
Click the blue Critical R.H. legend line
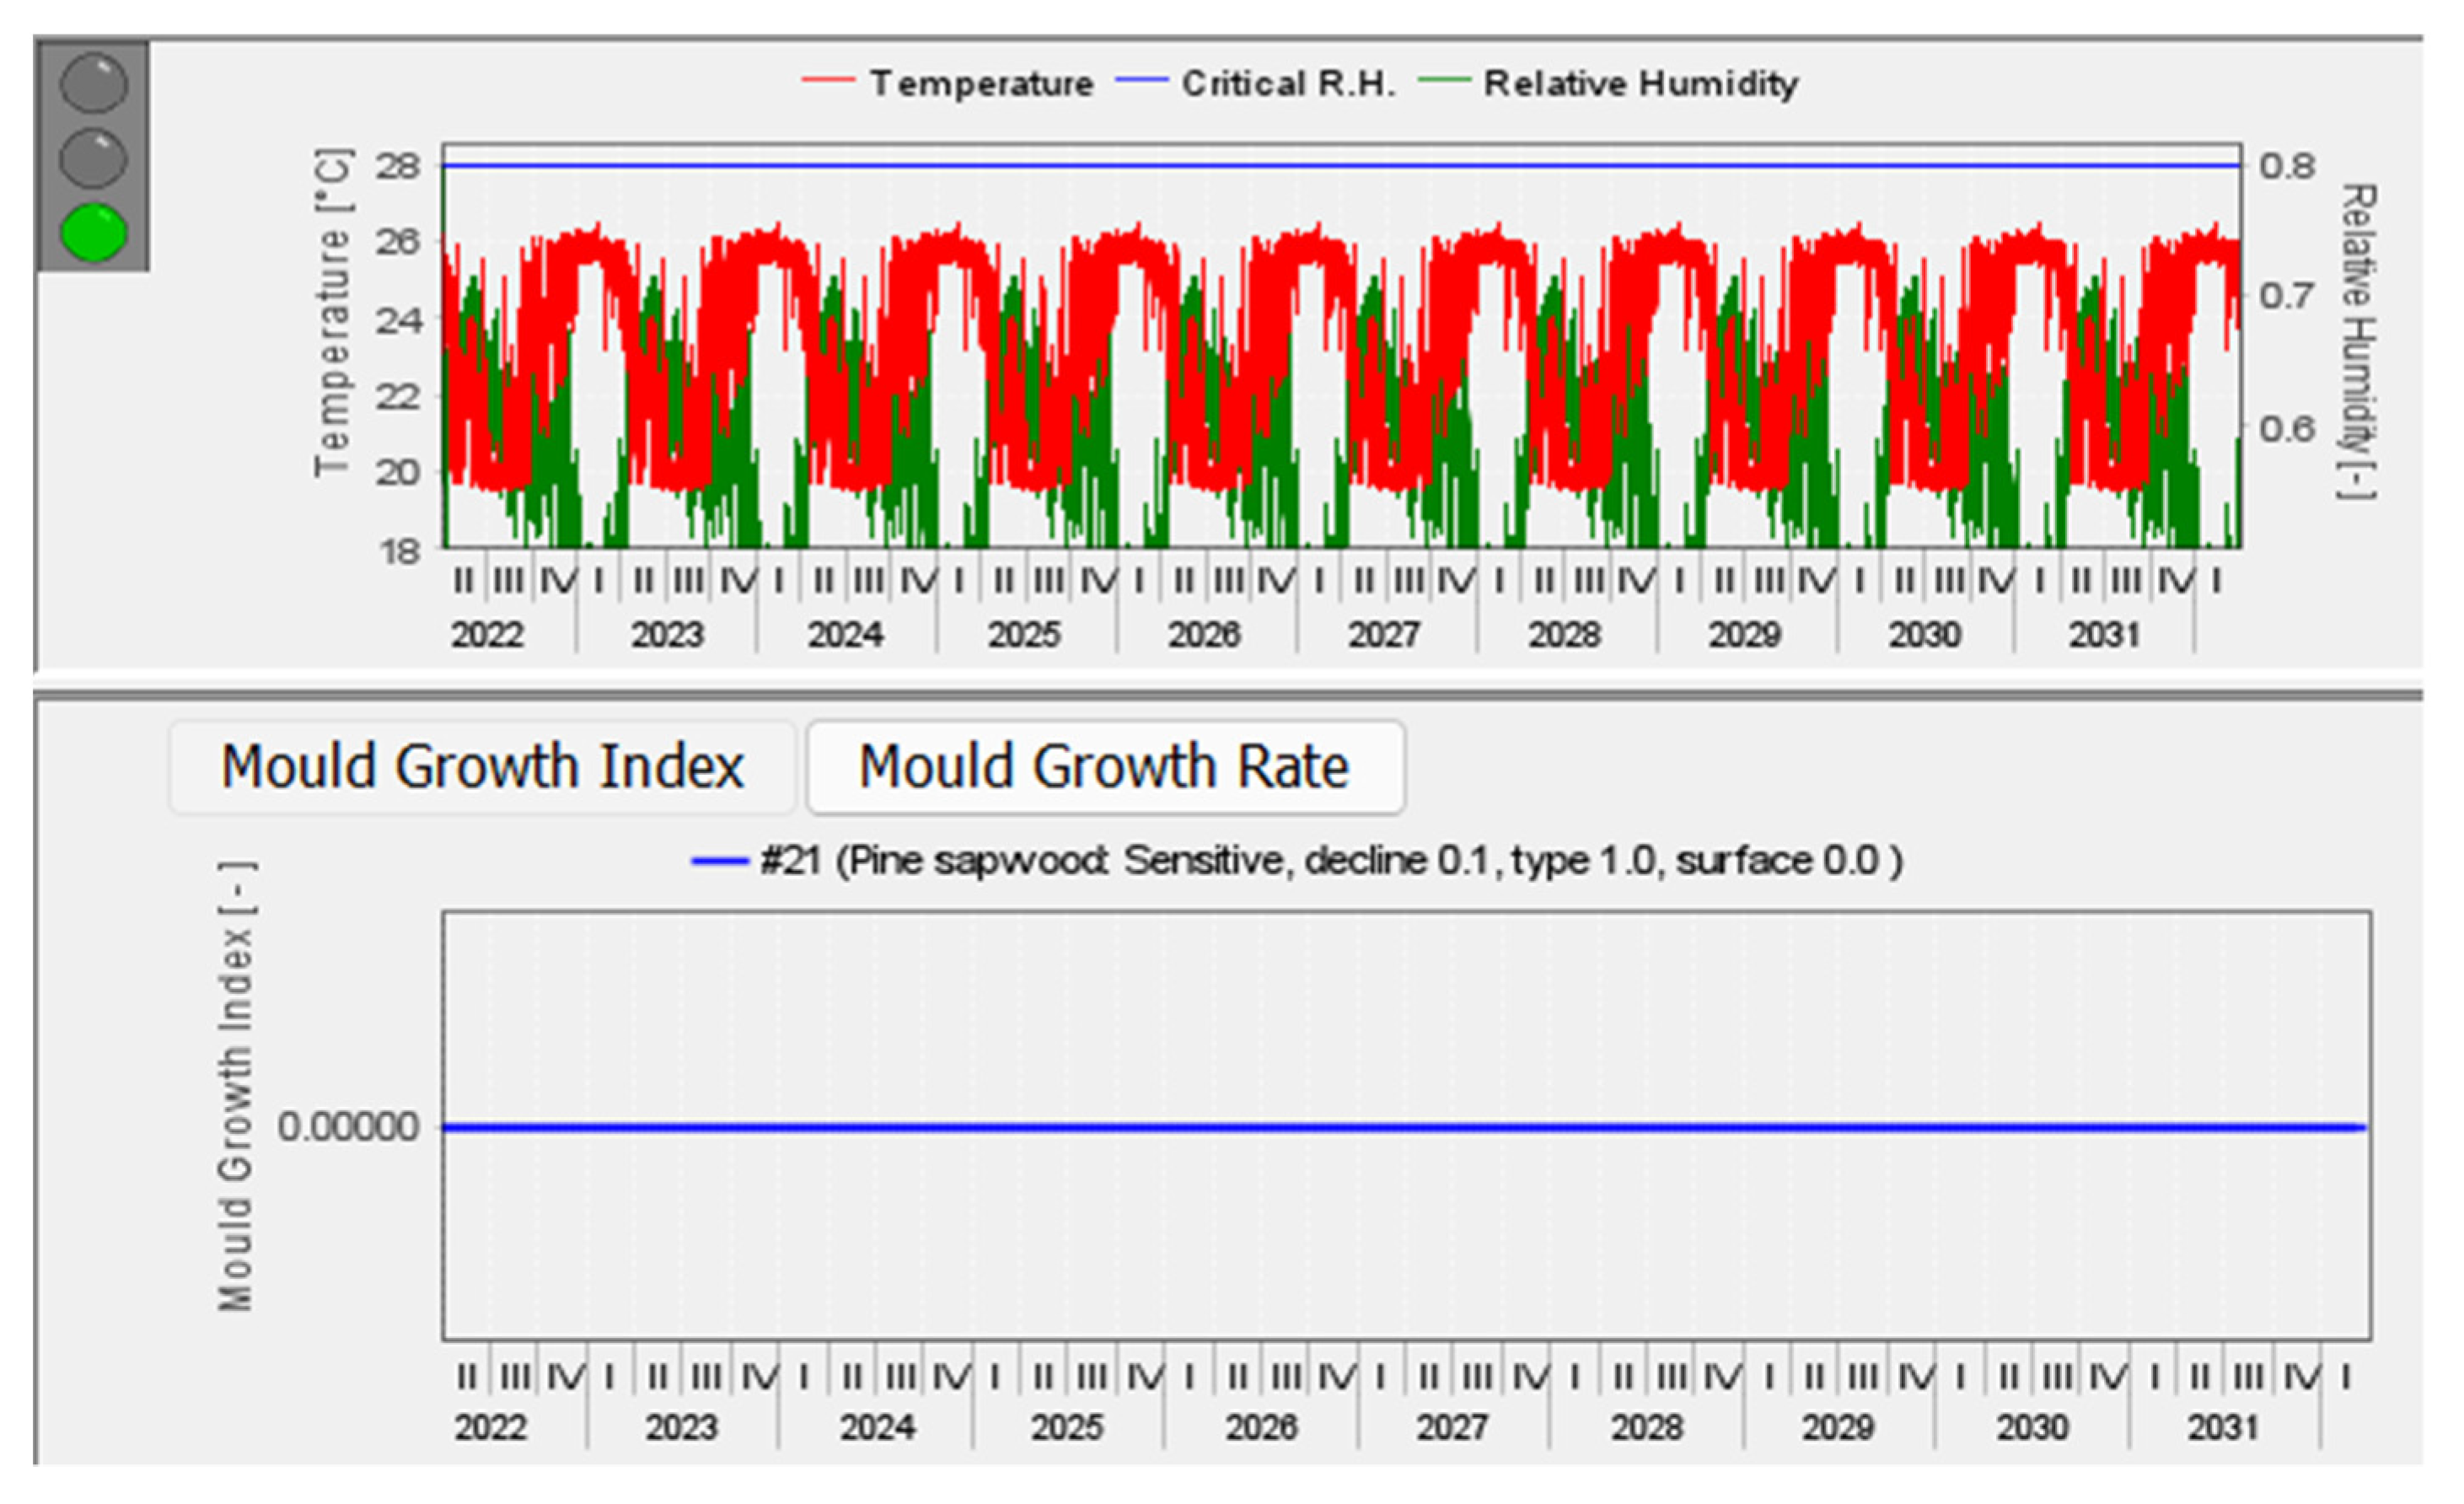[1141, 81]
